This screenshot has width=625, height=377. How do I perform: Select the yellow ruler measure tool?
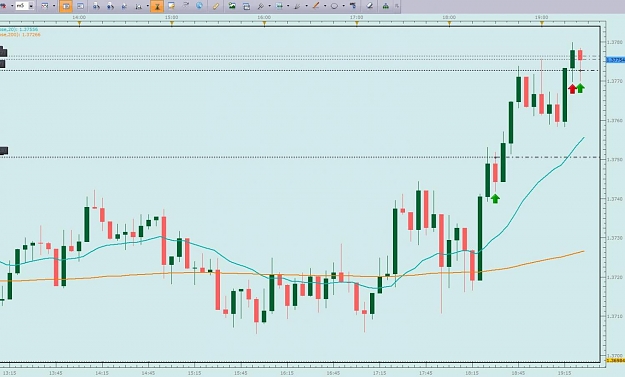[x=216, y=6]
